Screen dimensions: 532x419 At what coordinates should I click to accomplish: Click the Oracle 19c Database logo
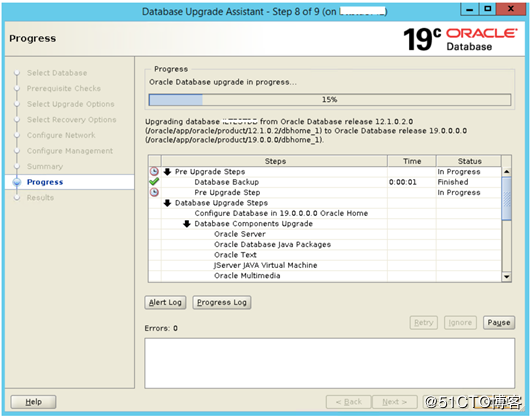click(x=460, y=39)
